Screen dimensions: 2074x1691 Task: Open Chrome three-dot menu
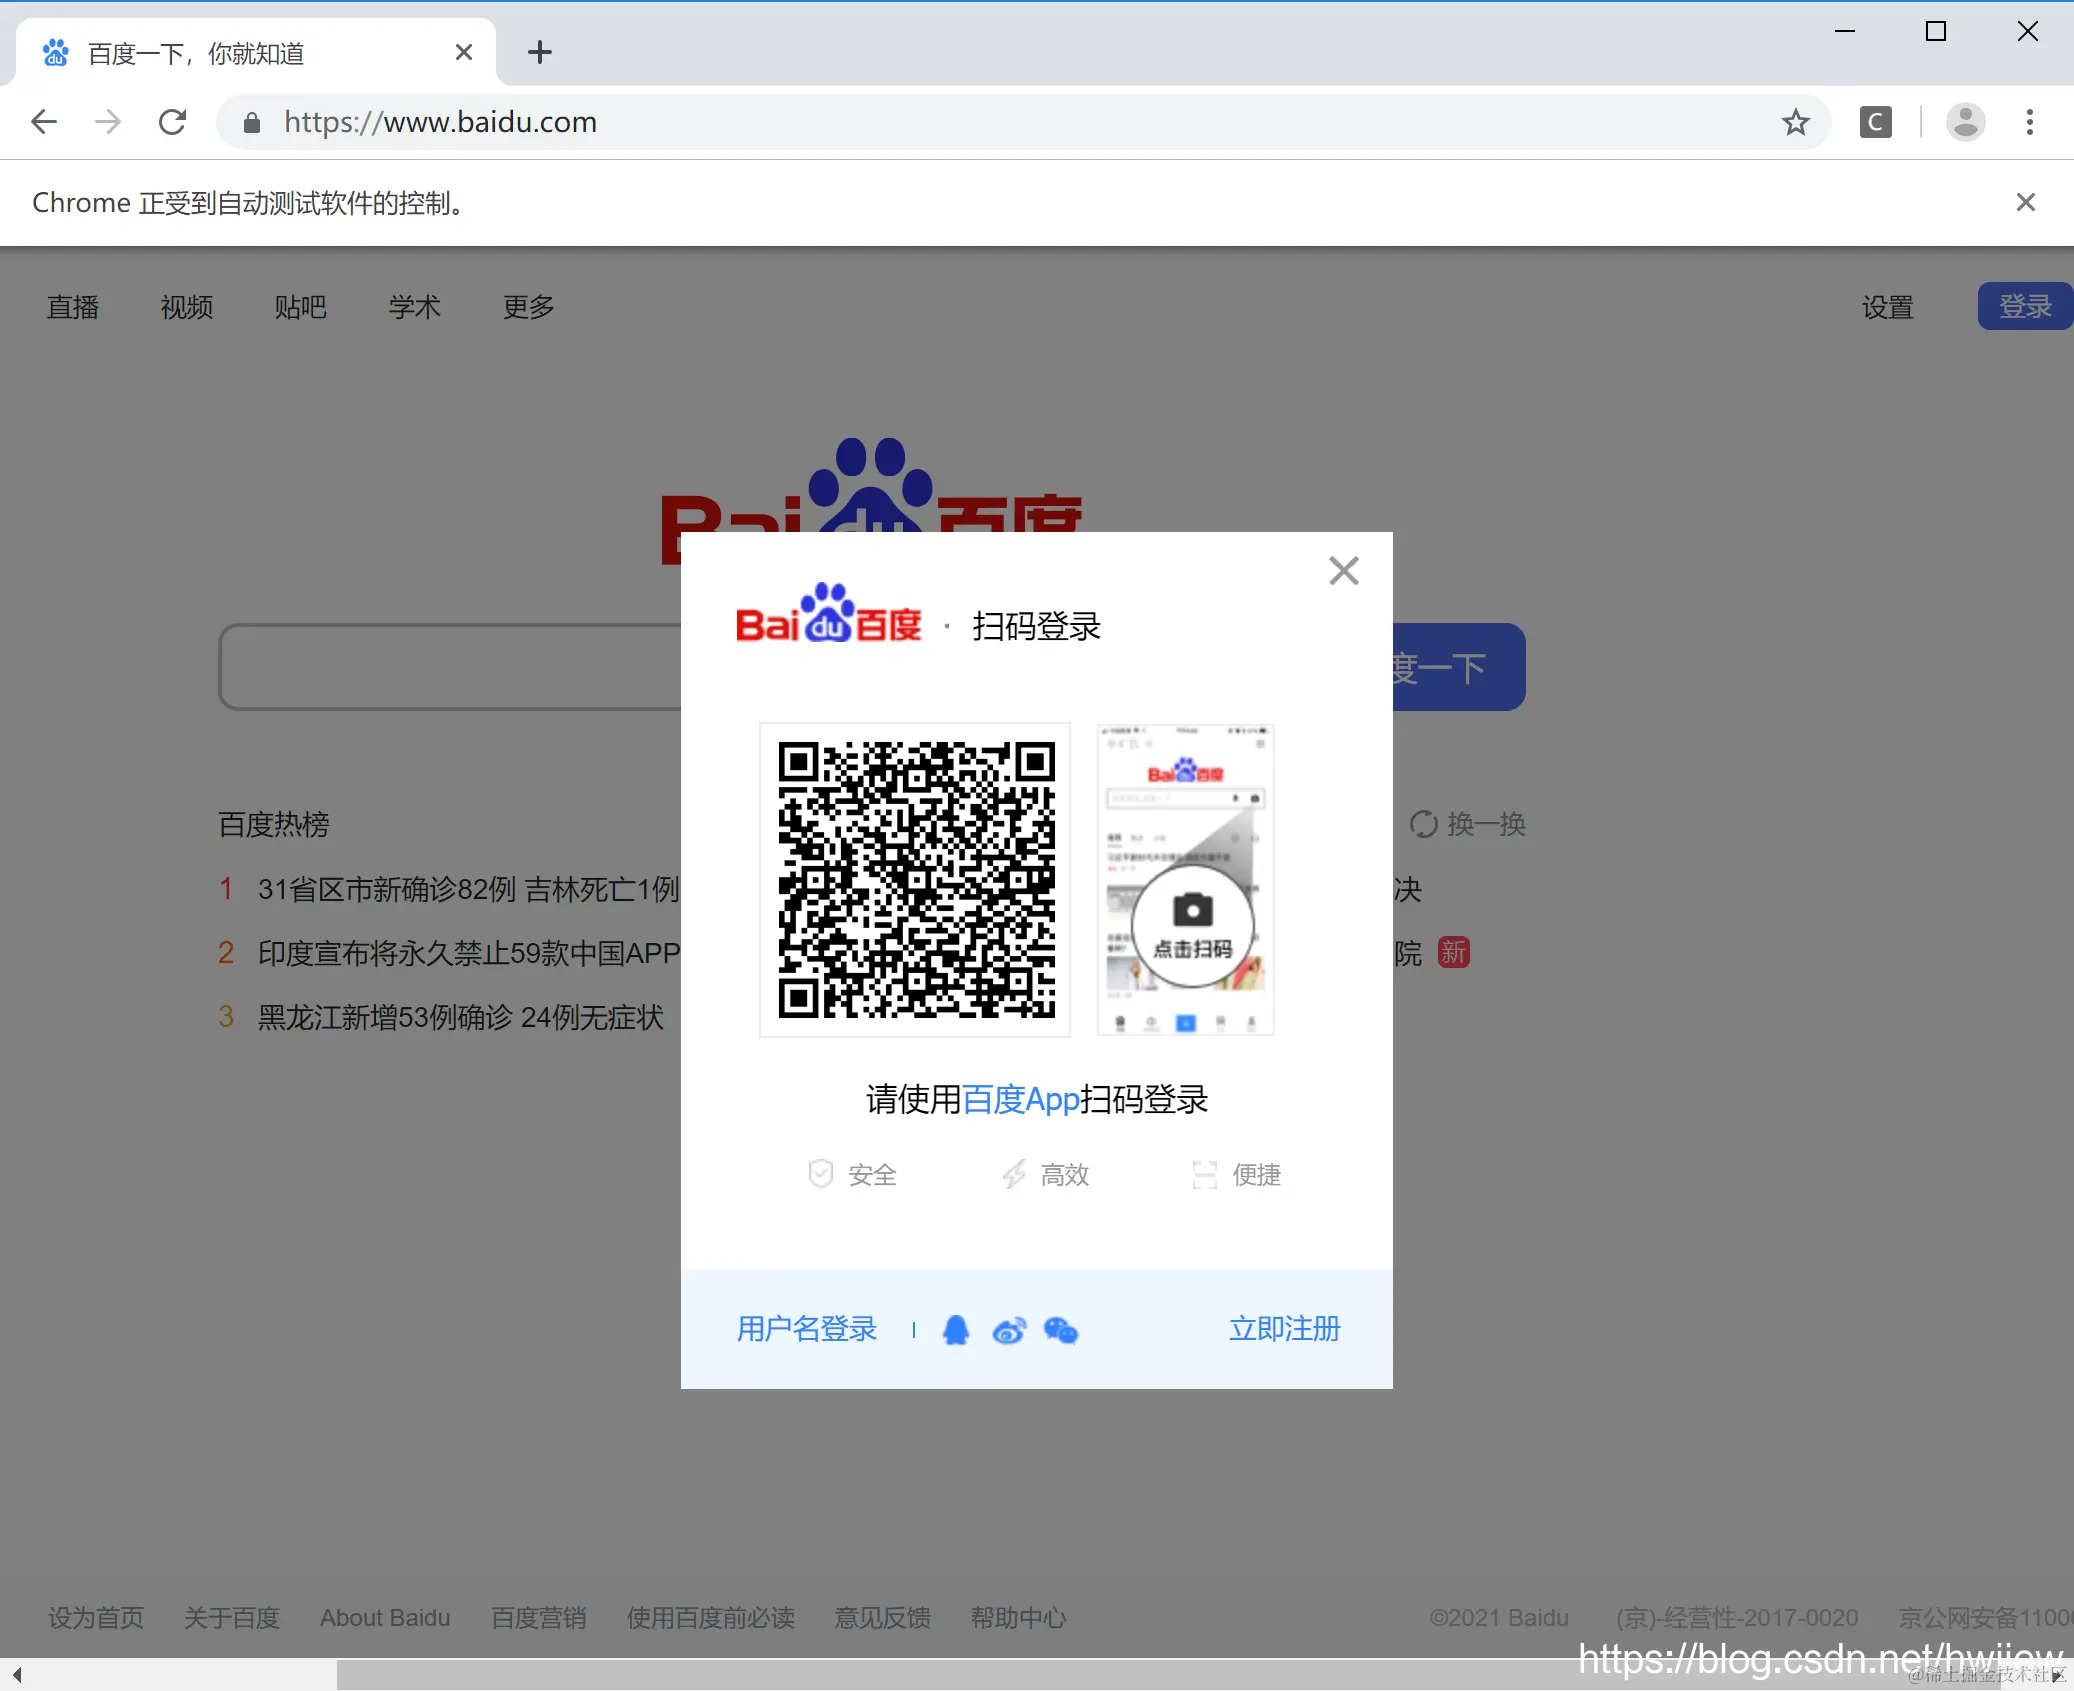coord(2029,122)
